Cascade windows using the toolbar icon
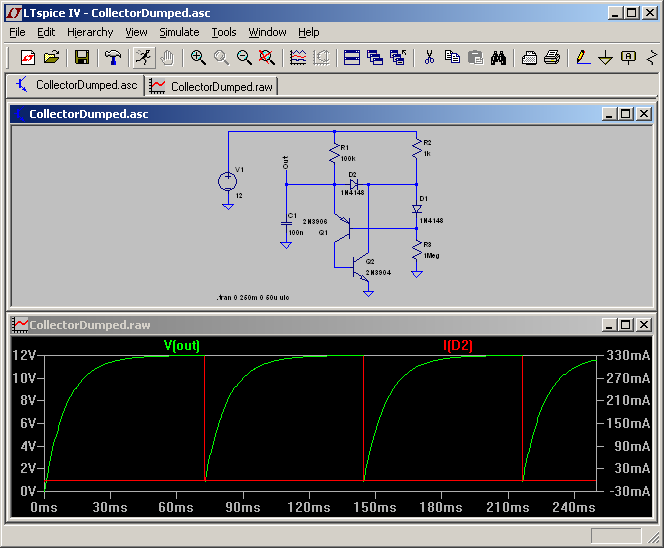This screenshot has height=548, width=664. tap(375, 57)
